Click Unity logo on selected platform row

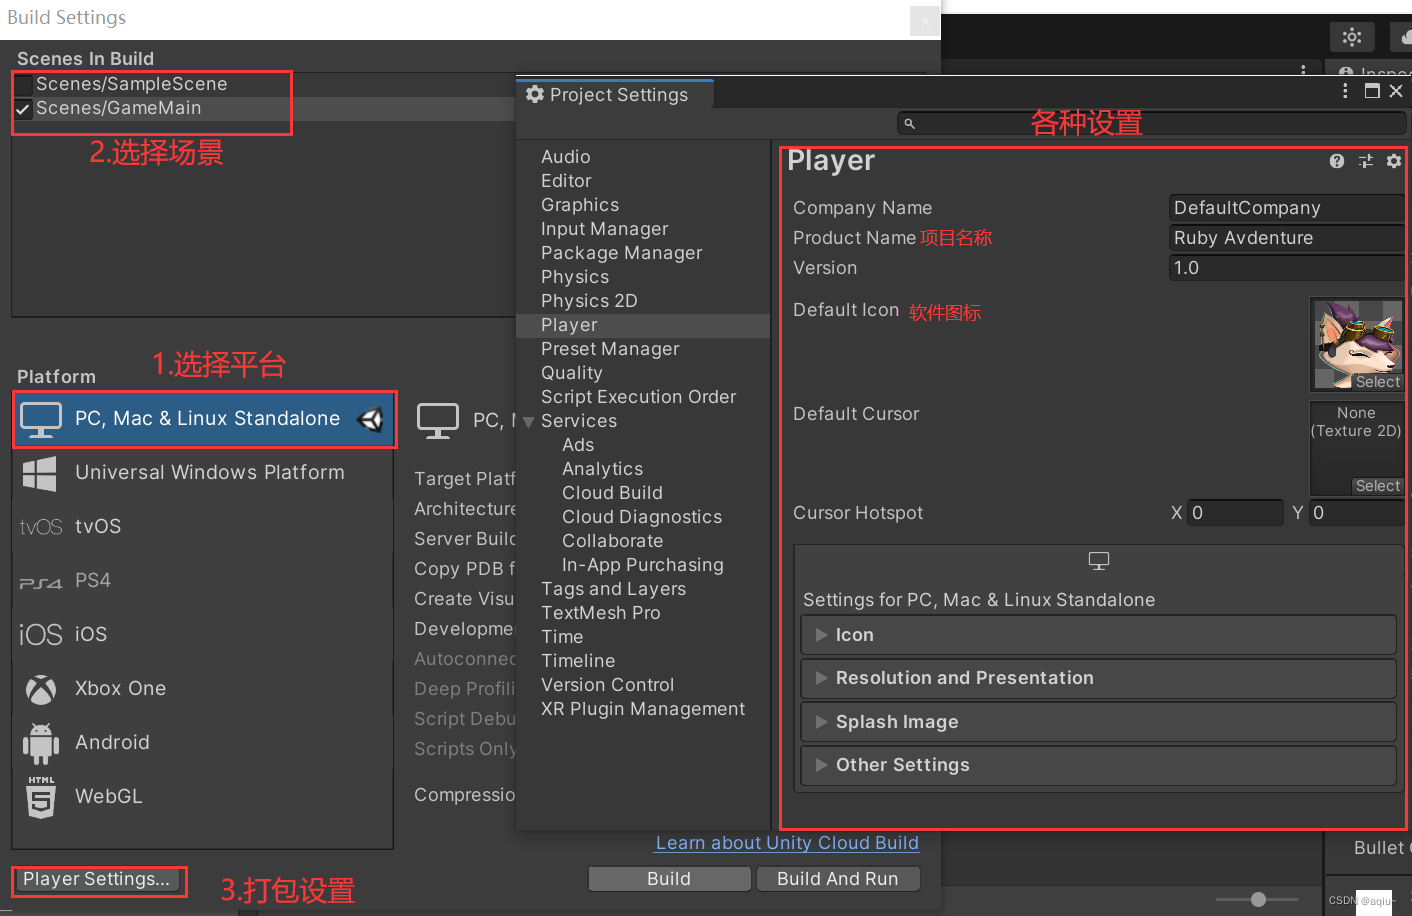pos(371,420)
